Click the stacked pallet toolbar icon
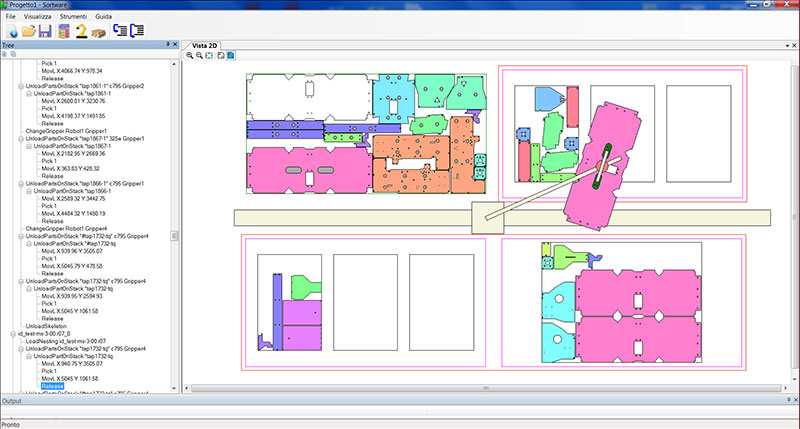Viewport: 800px width, 429px height. tap(98, 32)
